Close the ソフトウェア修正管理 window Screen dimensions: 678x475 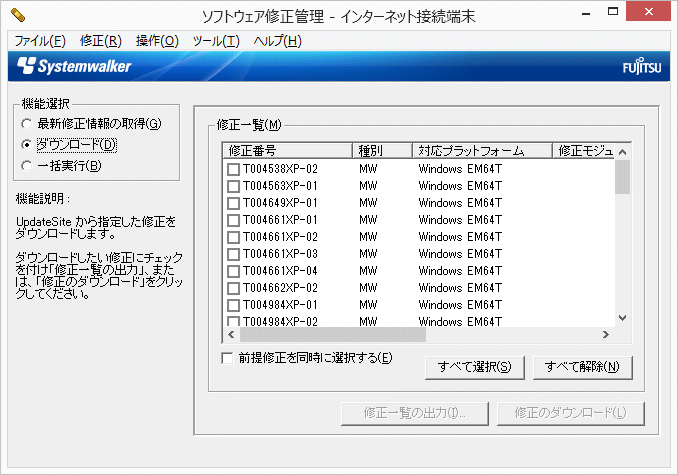pyautogui.click(x=648, y=12)
